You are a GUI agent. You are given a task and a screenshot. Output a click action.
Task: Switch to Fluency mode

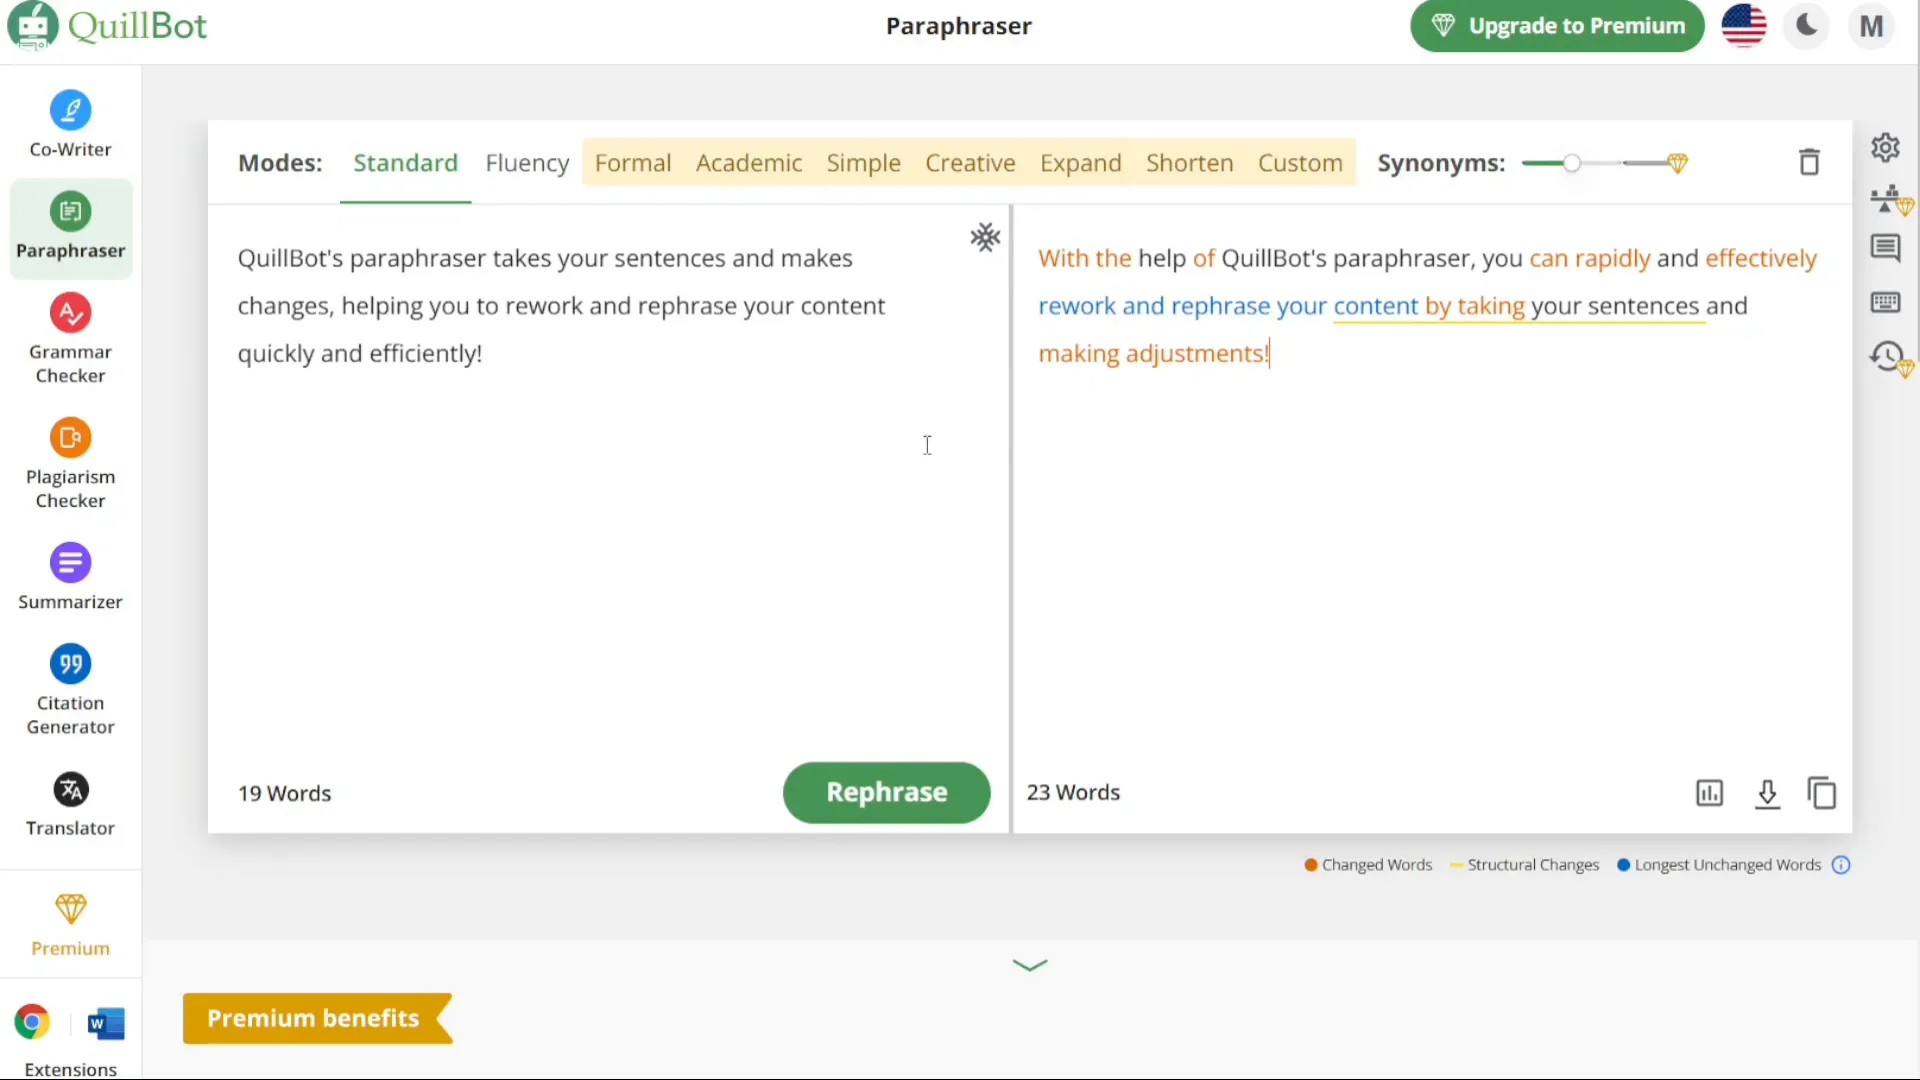coord(527,163)
